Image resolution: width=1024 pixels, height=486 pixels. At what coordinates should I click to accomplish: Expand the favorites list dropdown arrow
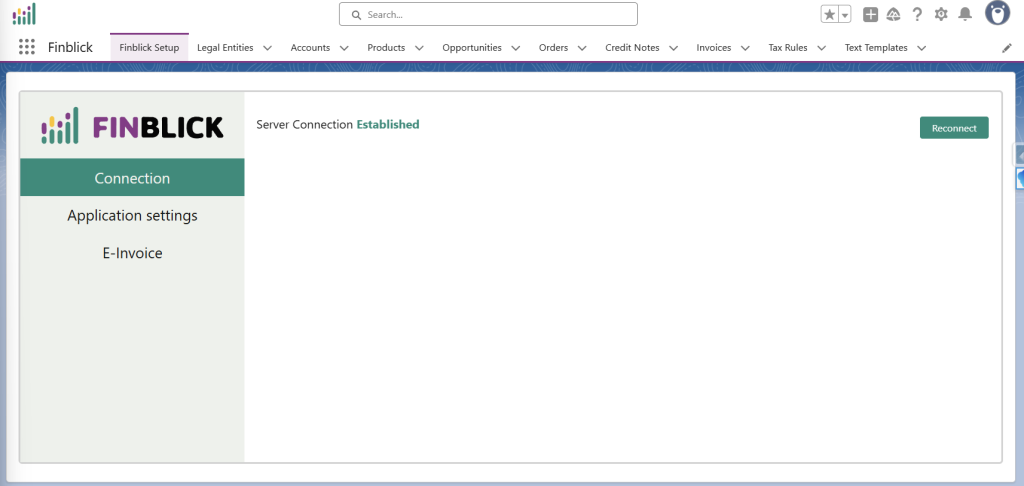(x=845, y=14)
